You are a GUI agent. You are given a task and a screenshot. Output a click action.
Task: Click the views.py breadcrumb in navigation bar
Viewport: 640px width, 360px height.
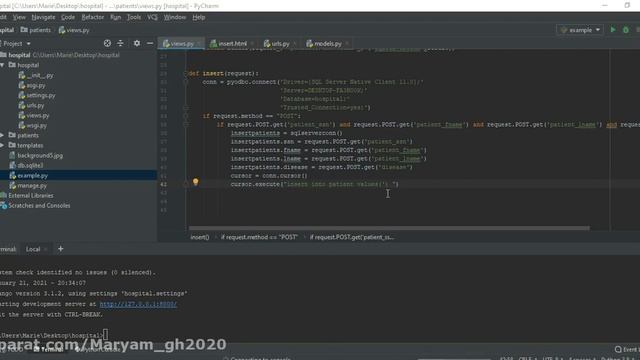[74, 30]
